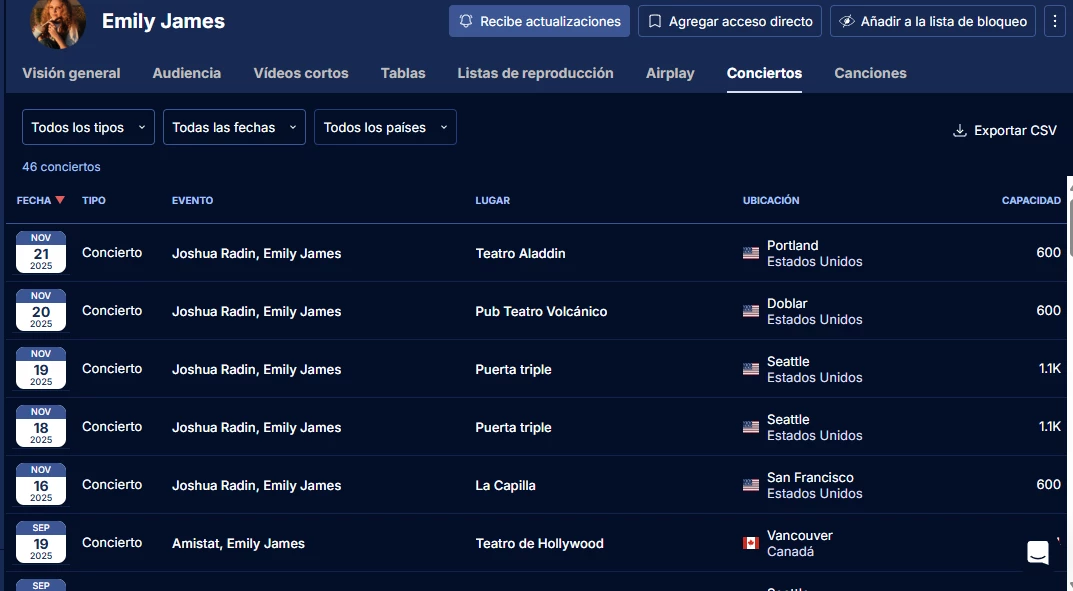
Task: Click the UBICACIÓN column header
Action: 771,200
